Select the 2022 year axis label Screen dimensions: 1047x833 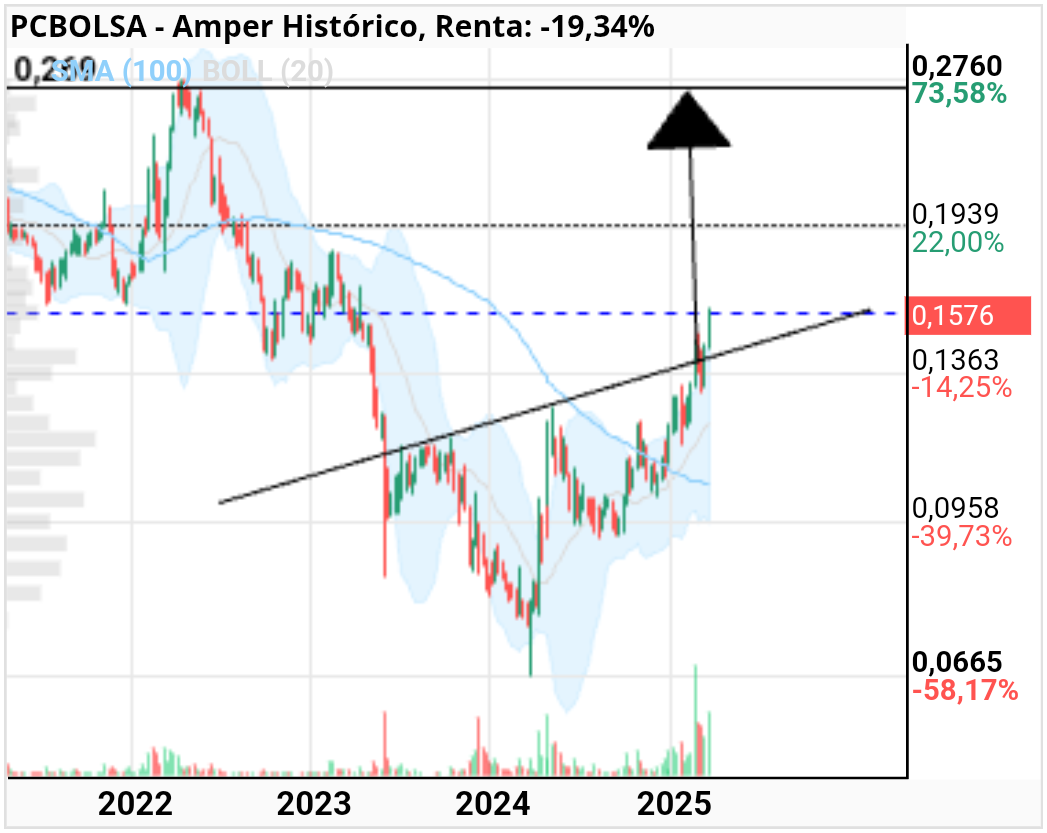pos(135,804)
